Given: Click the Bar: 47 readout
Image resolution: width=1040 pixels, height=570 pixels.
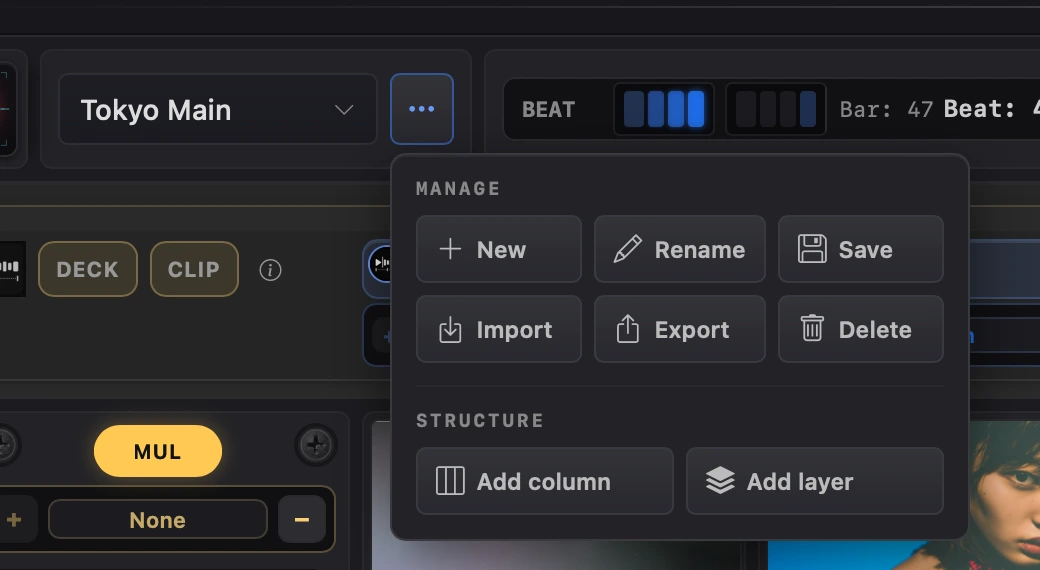Looking at the screenshot, I should [x=886, y=109].
